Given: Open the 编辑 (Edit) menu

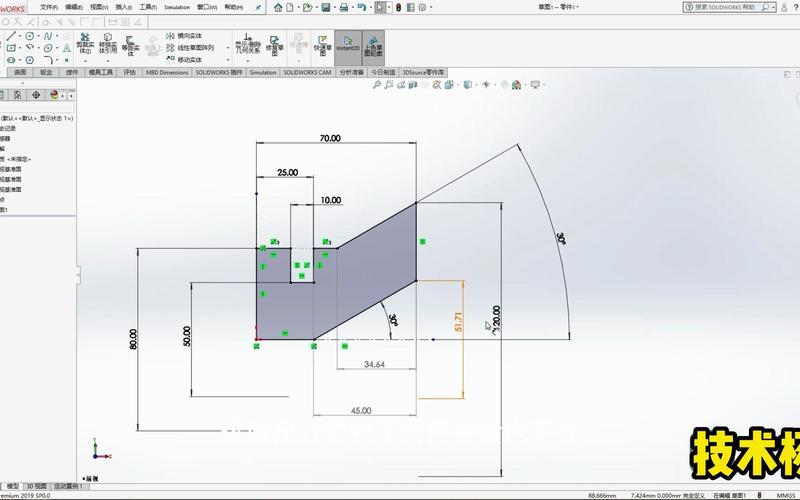Looking at the screenshot, I should pos(73,7).
